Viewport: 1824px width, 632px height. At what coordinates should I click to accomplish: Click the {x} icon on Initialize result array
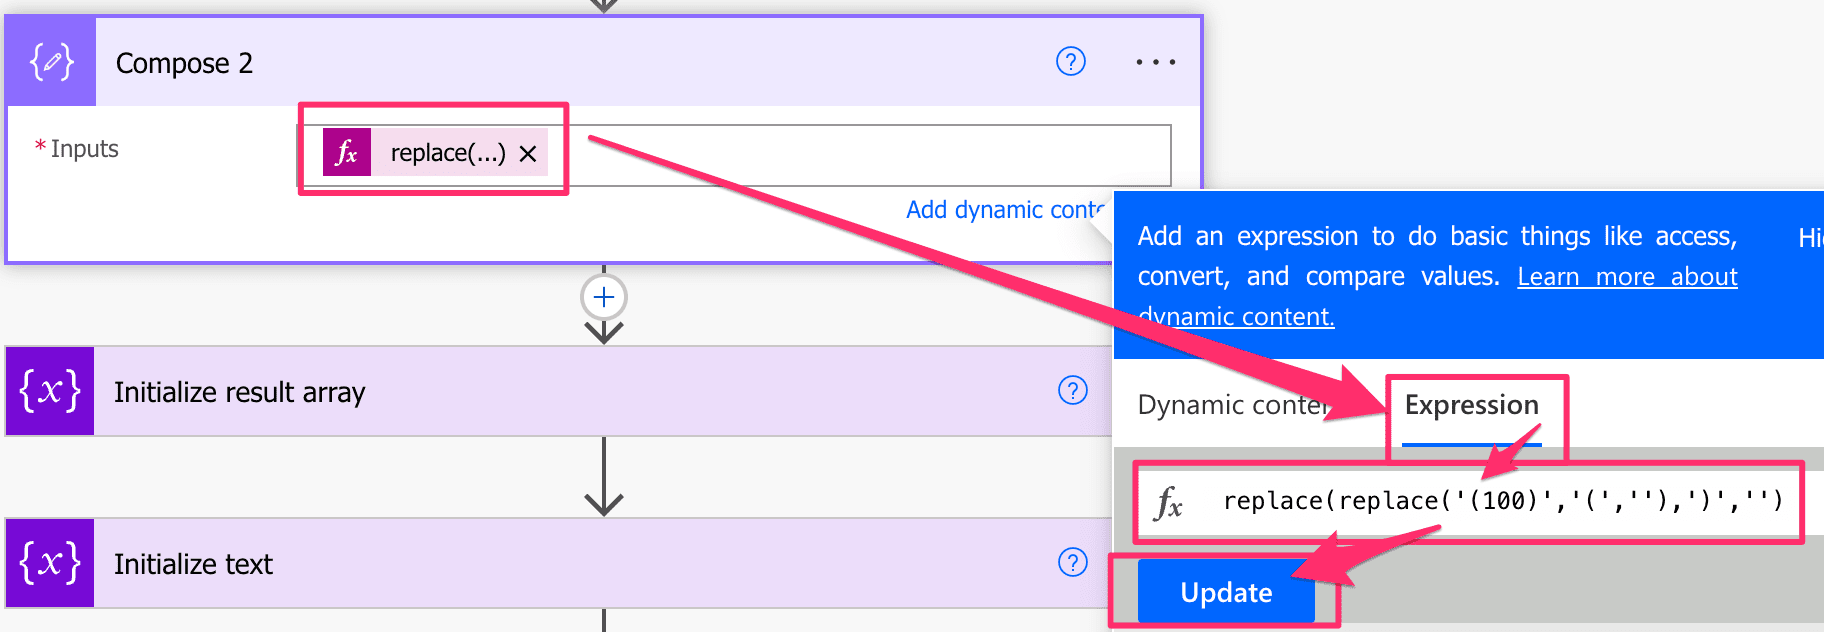(49, 392)
